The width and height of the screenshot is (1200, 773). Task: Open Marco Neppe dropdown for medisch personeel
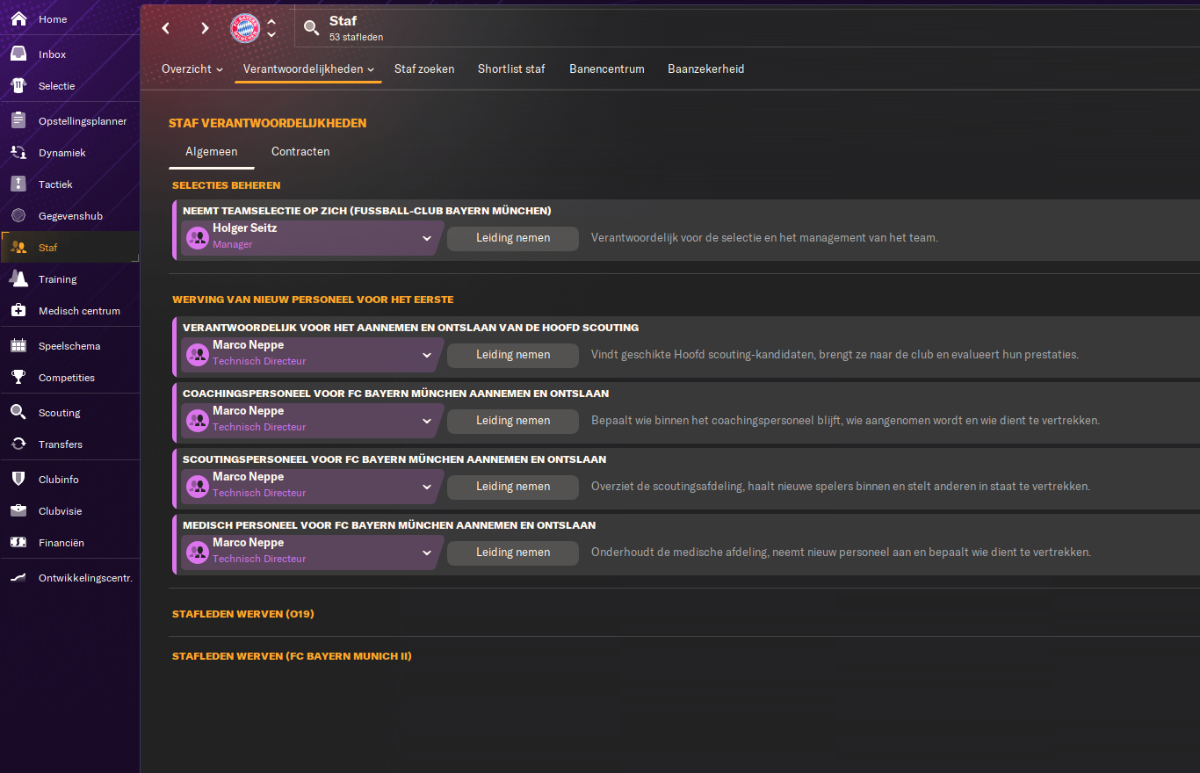coord(427,553)
